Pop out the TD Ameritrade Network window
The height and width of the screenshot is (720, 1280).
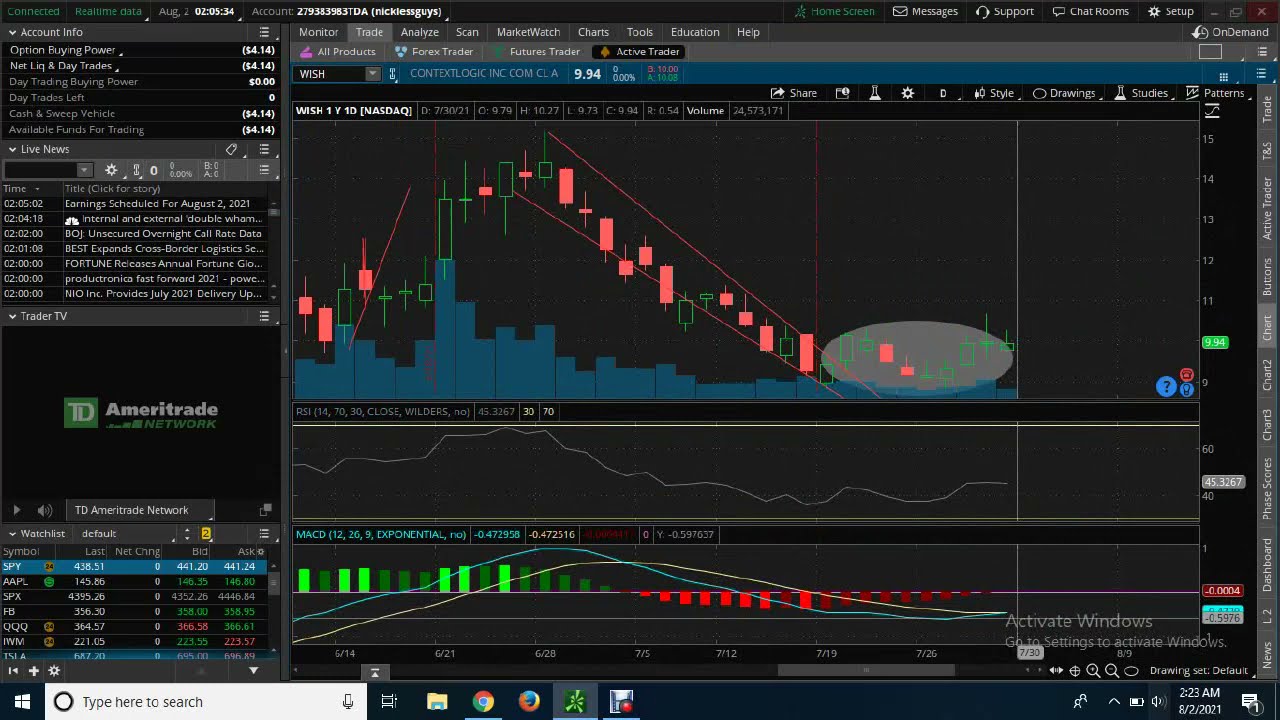tap(265, 510)
